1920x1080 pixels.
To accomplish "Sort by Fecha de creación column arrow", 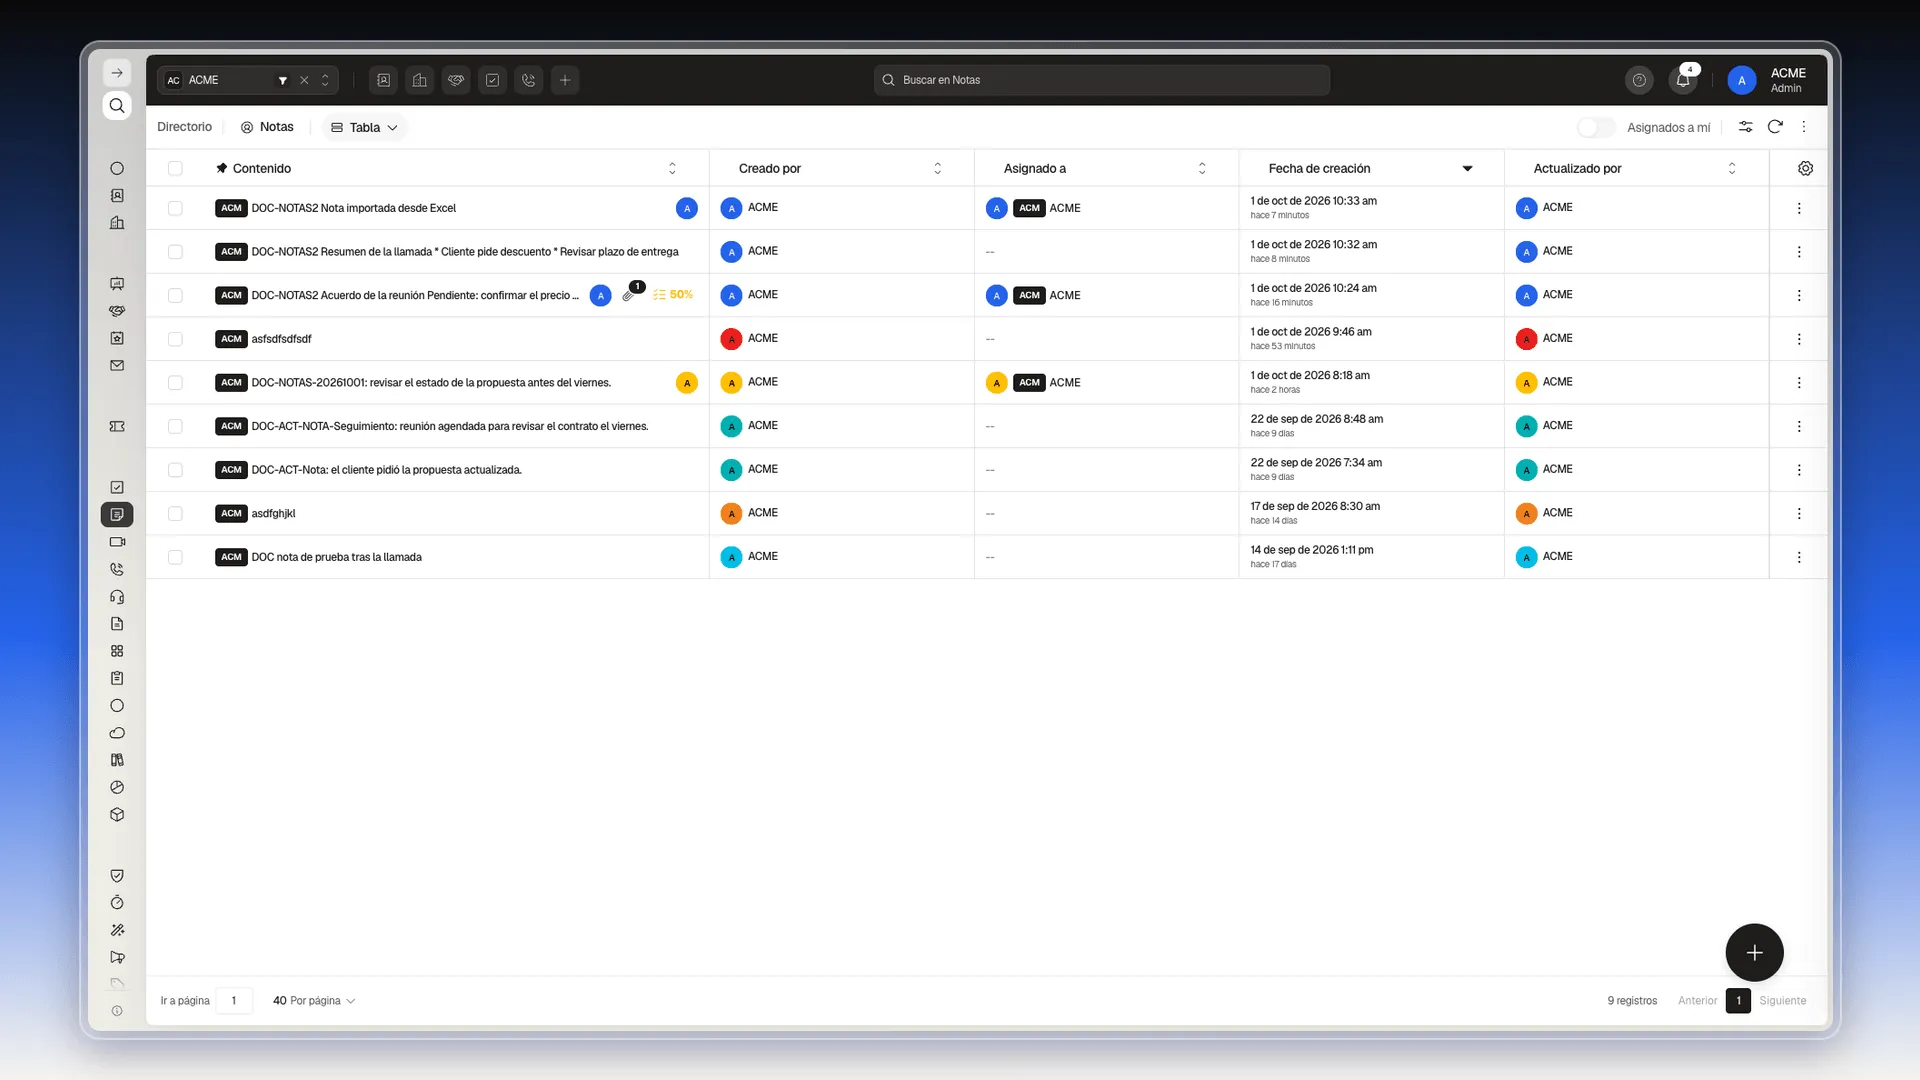I will coord(1467,168).
